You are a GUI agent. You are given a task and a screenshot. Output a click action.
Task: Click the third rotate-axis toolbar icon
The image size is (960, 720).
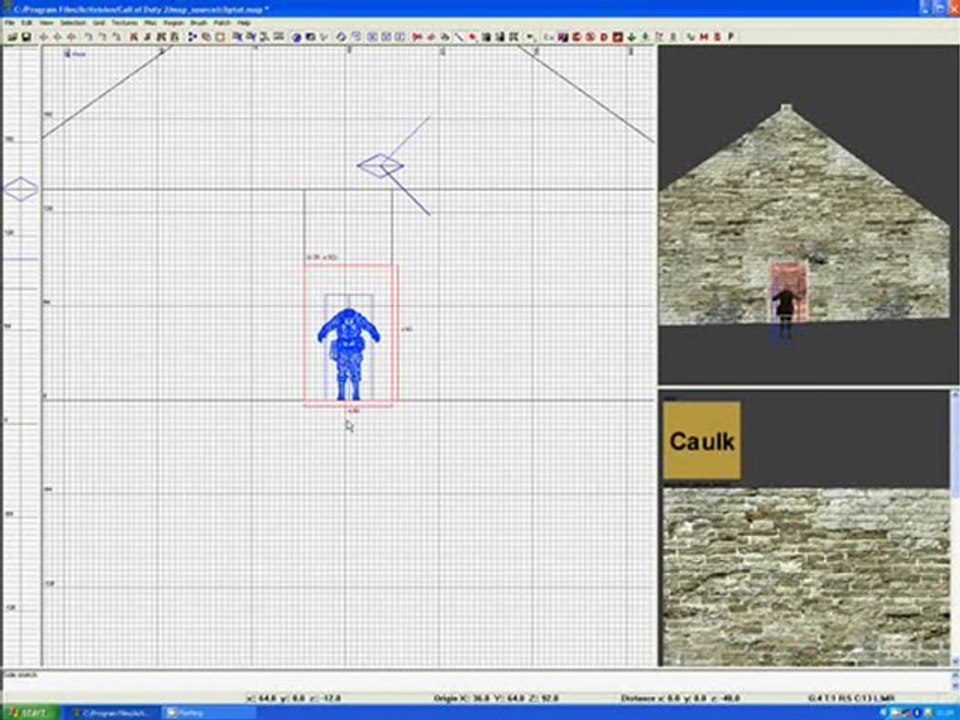pos(116,37)
